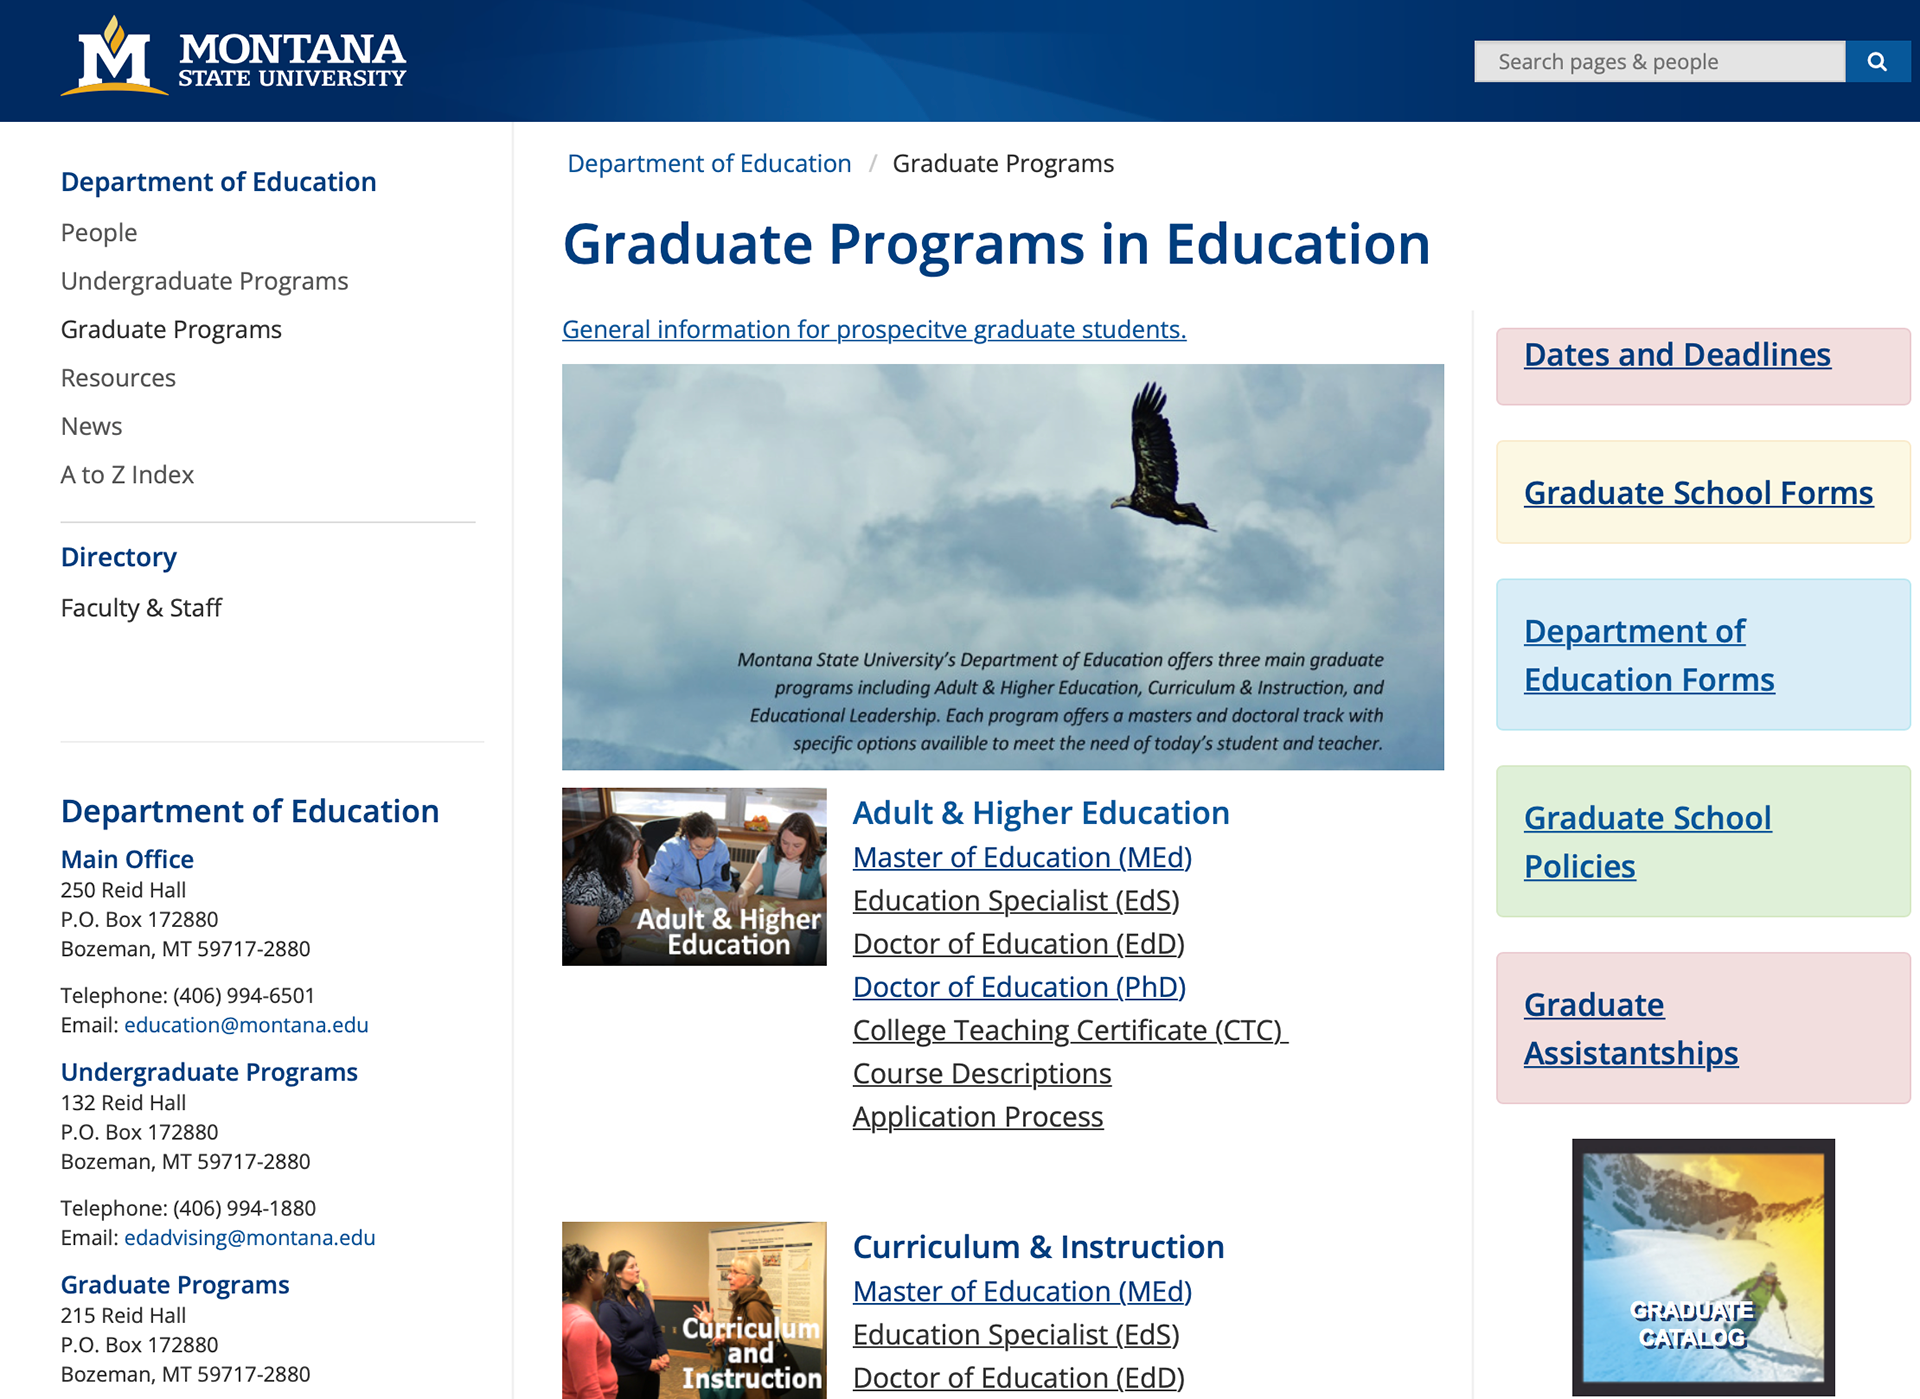Click the Graduate Catalog skier thumbnail
Viewport: 1920px width, 1399px height.
pos(1703,1267)
